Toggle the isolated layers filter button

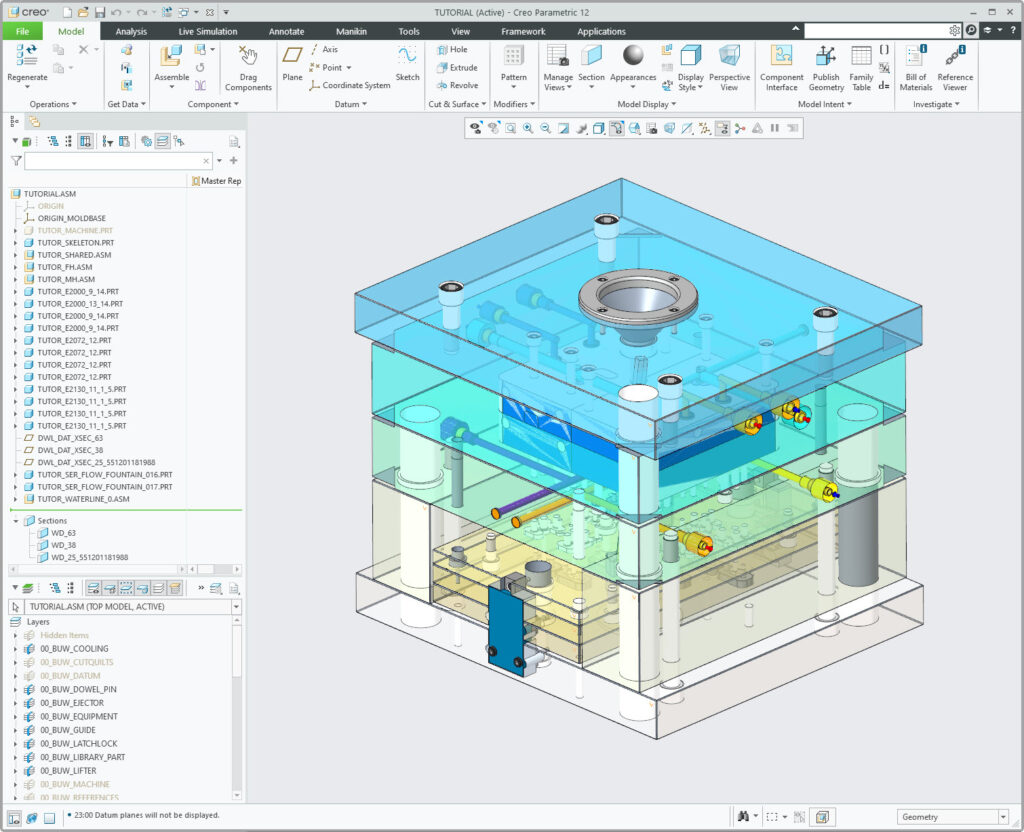click(125, 588)
